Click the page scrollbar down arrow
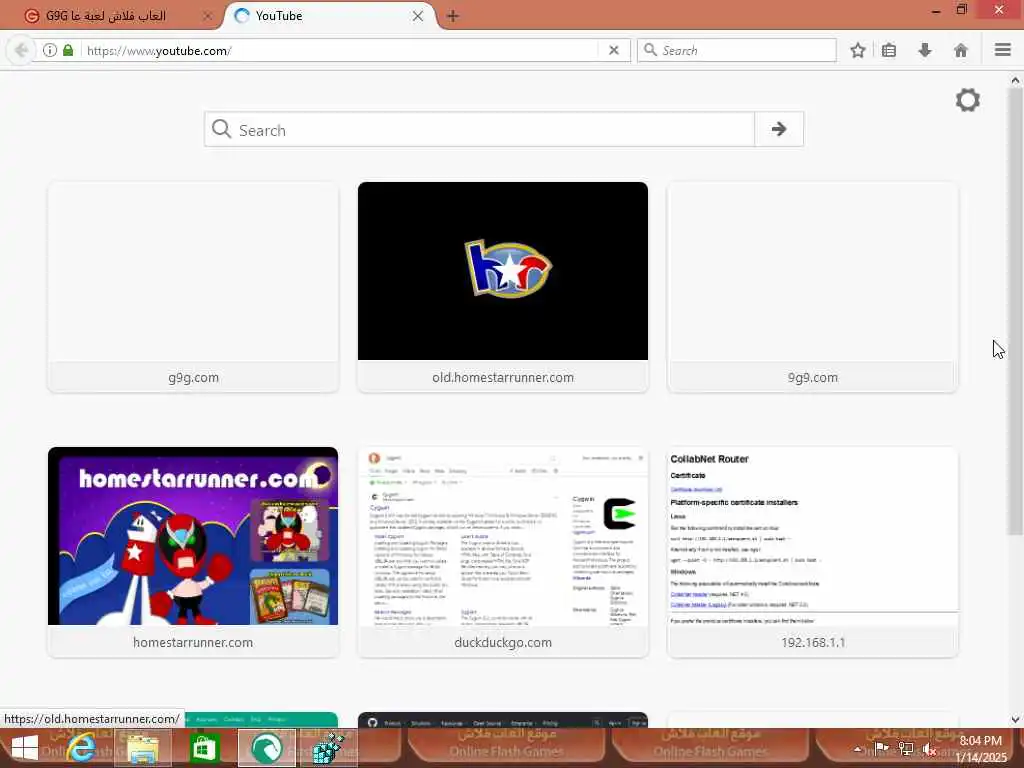 point(1015,720)
